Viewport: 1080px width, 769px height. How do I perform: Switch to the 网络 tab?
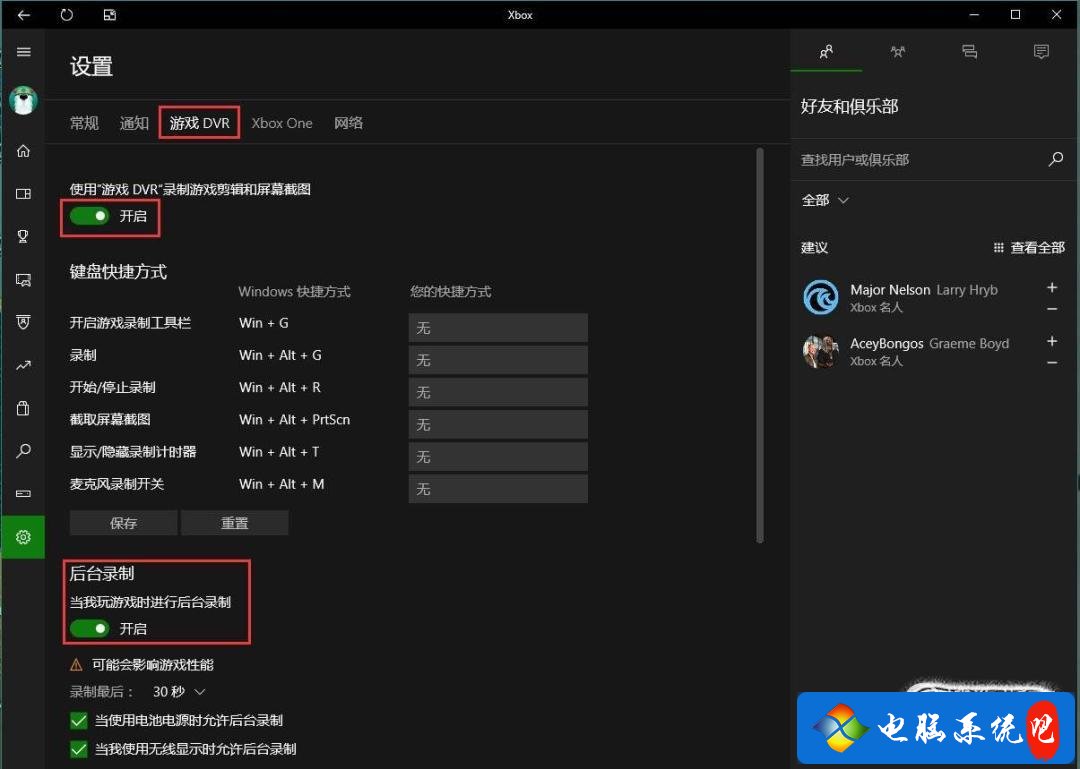(349, 123)
